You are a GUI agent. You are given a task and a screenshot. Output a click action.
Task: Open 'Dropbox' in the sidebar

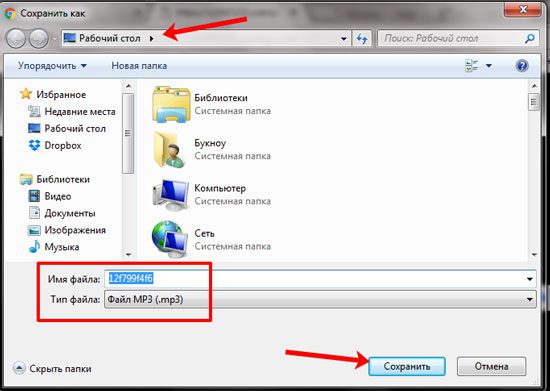(63, 145)
